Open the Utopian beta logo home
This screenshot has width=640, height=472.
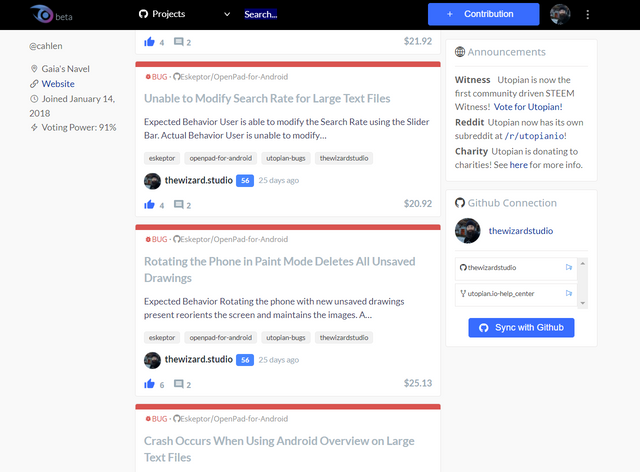51,14
